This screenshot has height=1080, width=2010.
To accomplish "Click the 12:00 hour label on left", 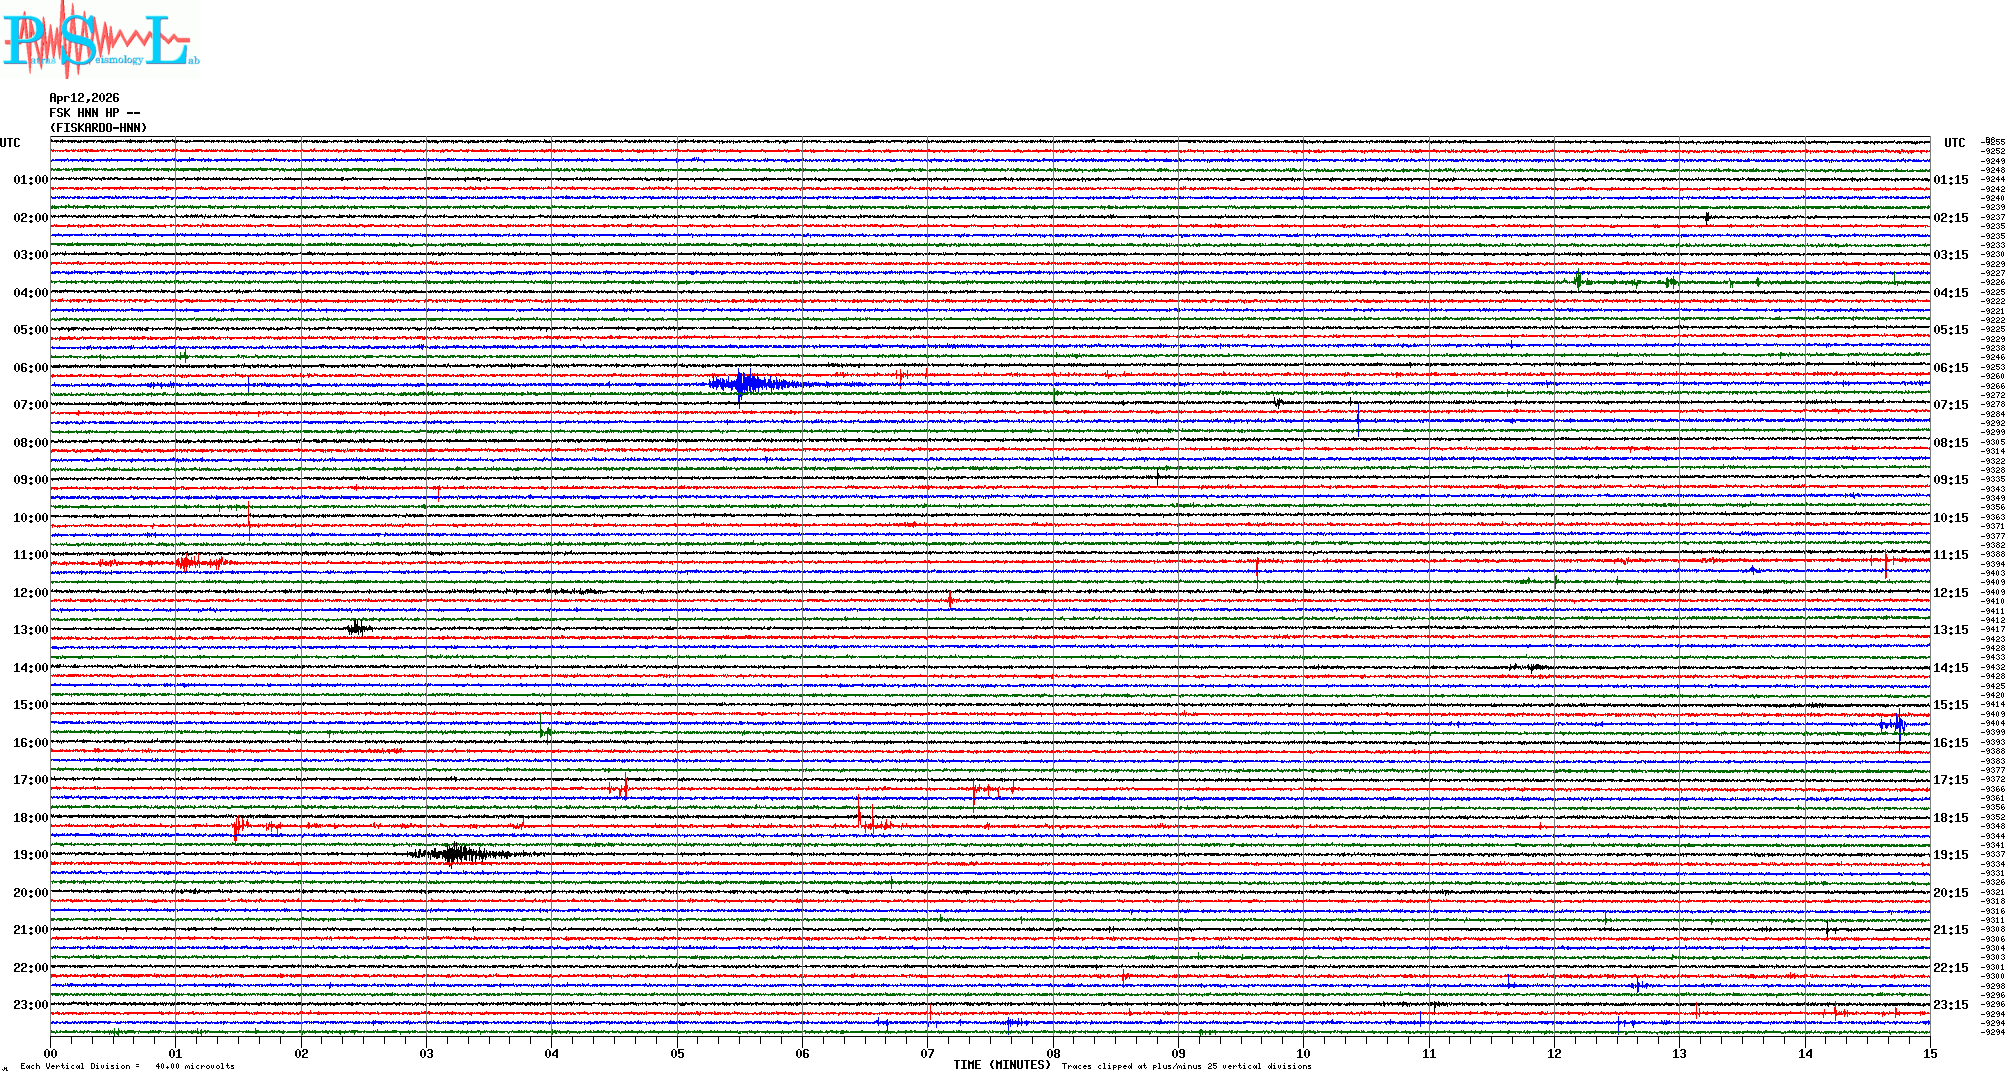I will click(x=30, y=593).
